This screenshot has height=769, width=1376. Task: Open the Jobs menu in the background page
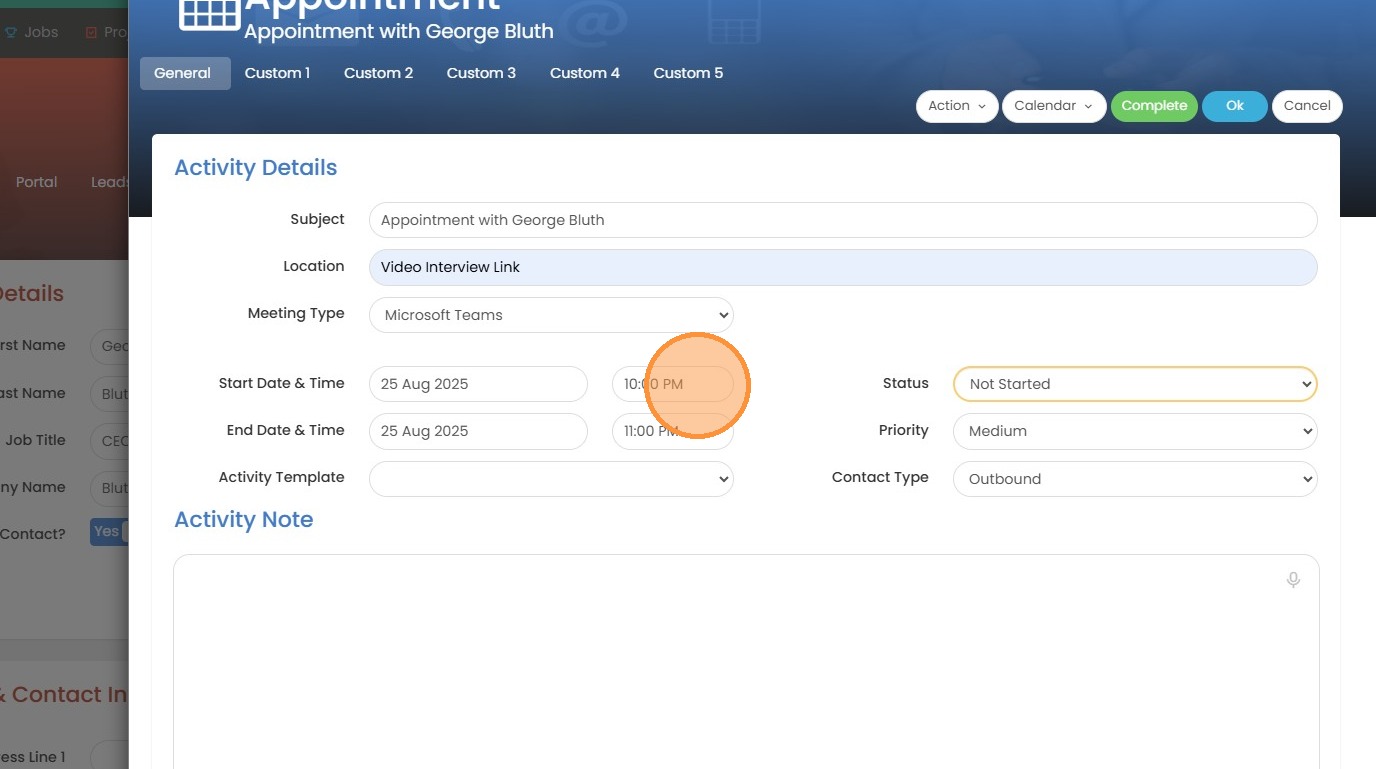(x=32, y=32)
